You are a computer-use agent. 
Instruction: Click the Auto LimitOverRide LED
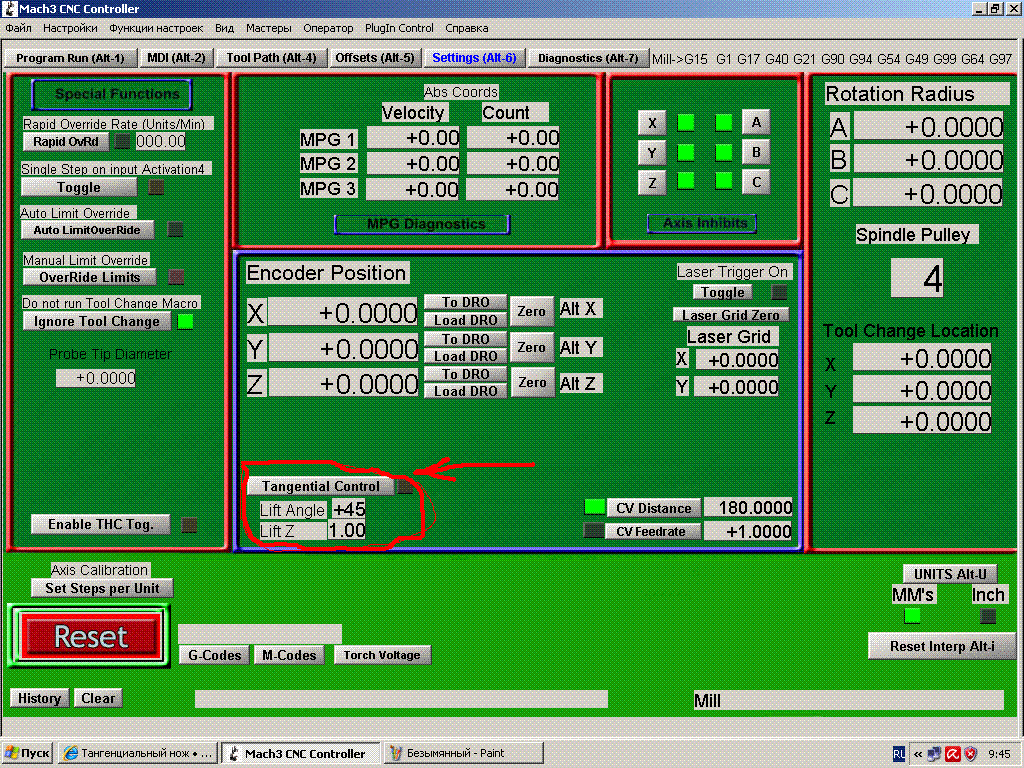pos(175,229)
